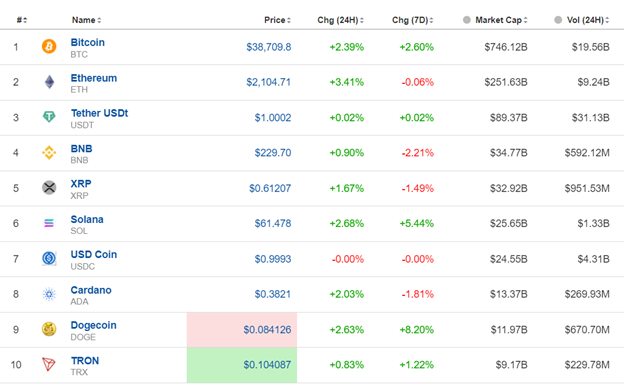The height and width of the screenshot is (385, 624).
Task: Sort by Chg (24H) column header
Action: (x=340, y=20)
